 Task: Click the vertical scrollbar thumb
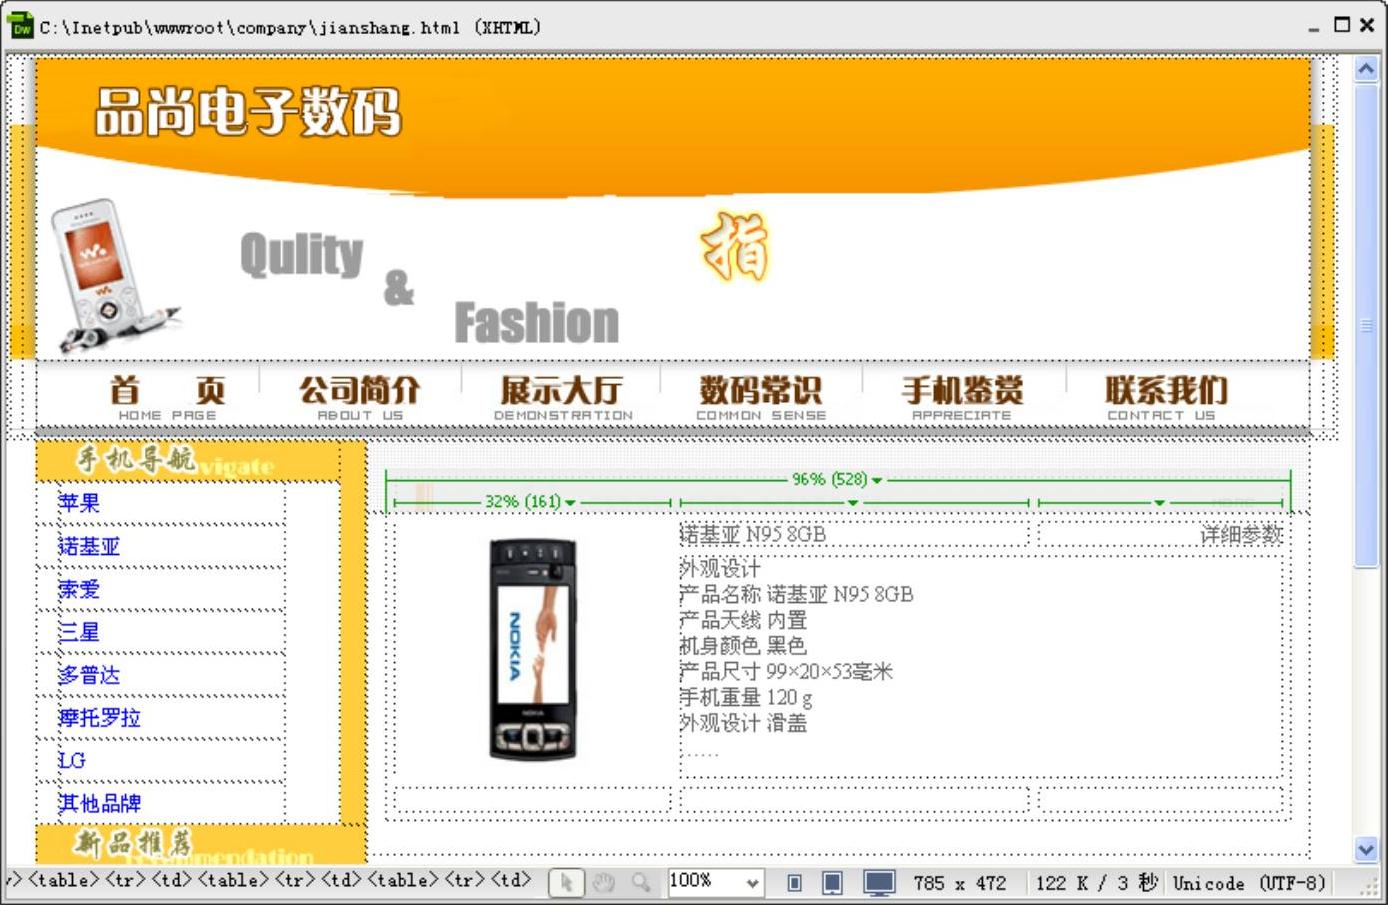tap(1366, 325)
